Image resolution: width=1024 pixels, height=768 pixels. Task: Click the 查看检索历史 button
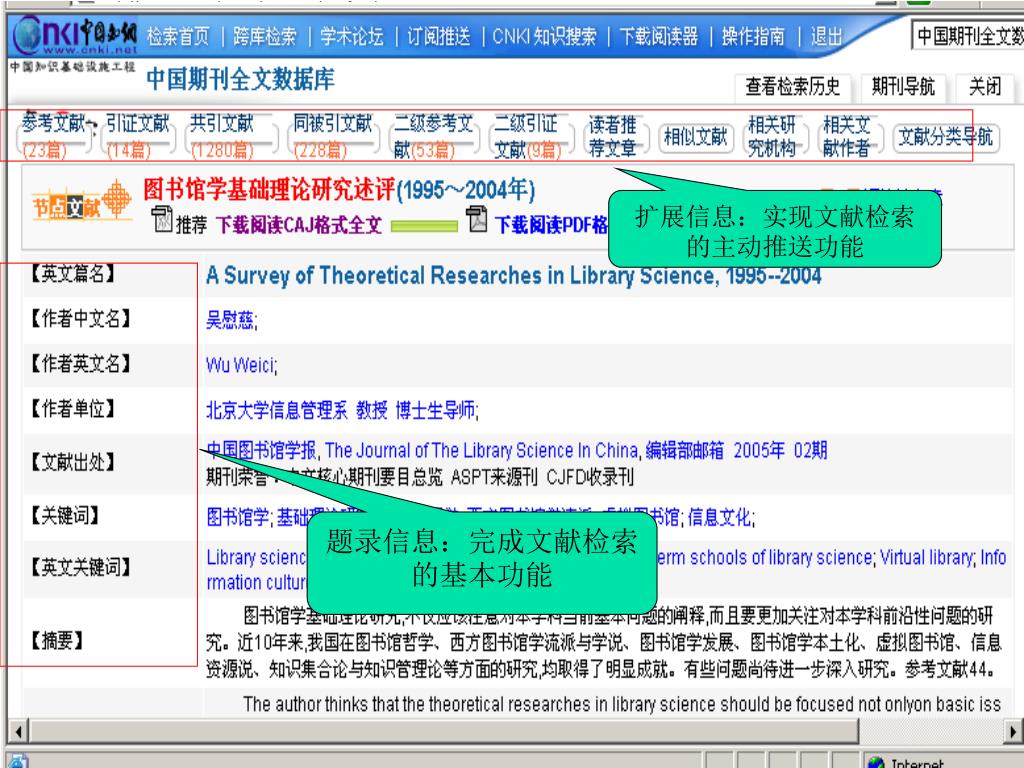coord(793,87)
